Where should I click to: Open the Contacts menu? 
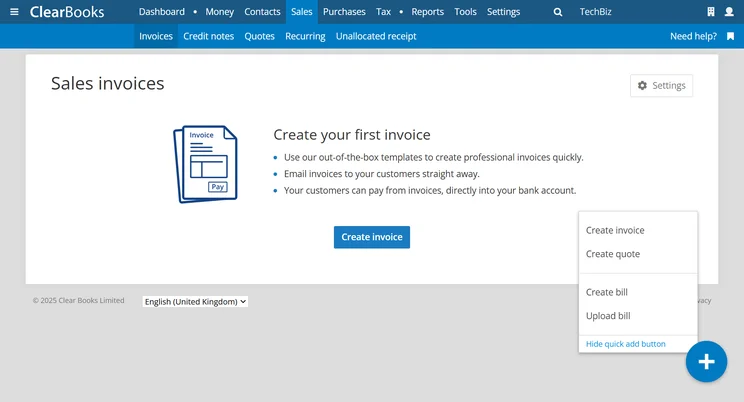point(262,12)
